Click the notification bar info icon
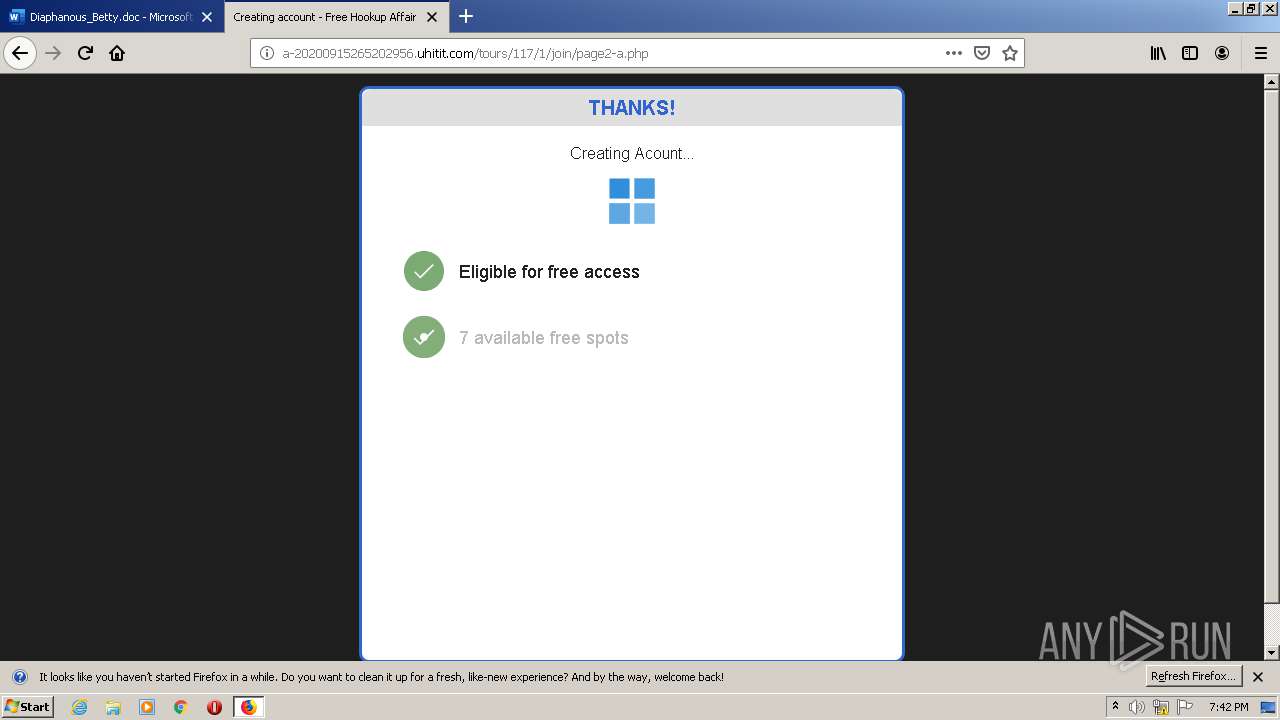The height and width of the screenshot is (720, 1280). (x=19, y=677)
